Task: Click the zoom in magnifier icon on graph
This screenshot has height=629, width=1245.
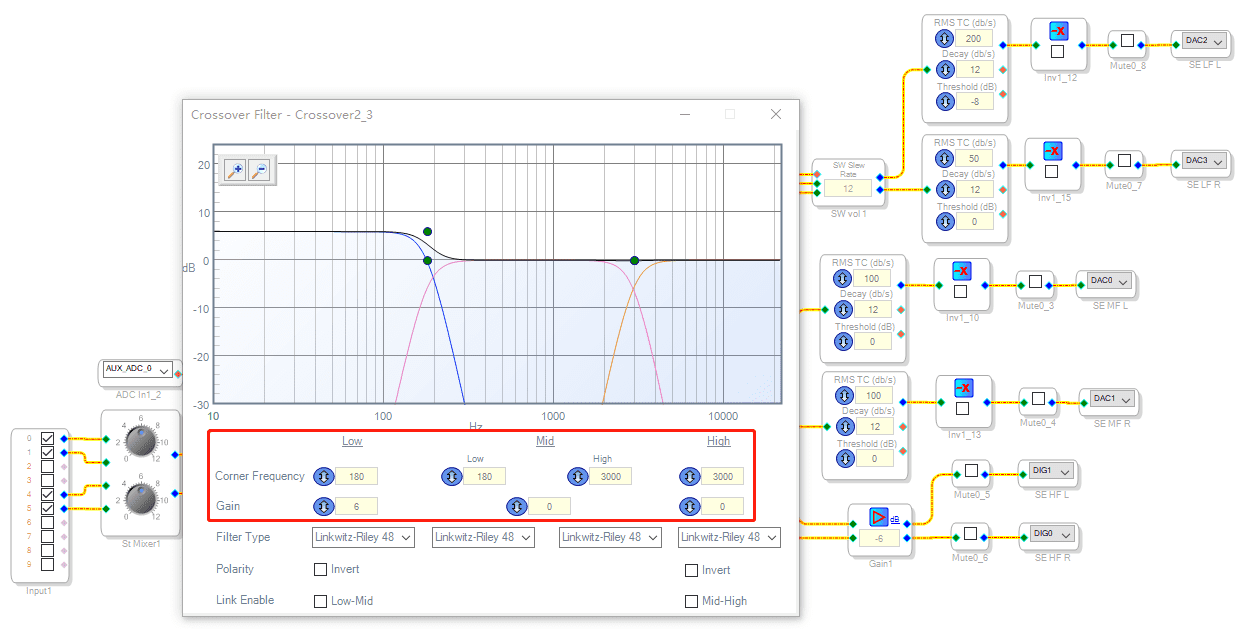Action: (x=234, y=171)
